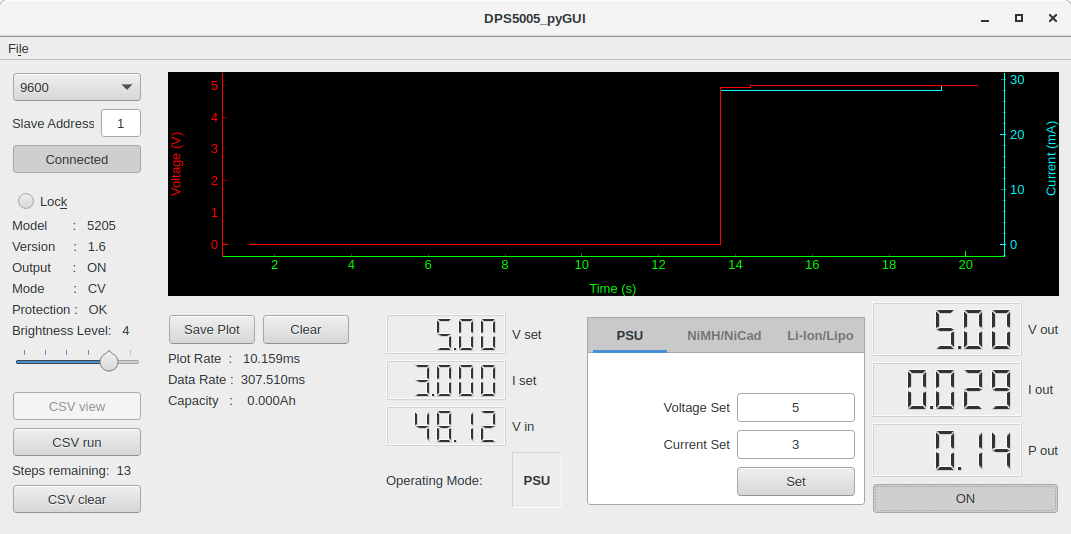This screenshot has width=1071, height=534.
Task: Click the V in display showing 48.12
Action: pos(445,426)
